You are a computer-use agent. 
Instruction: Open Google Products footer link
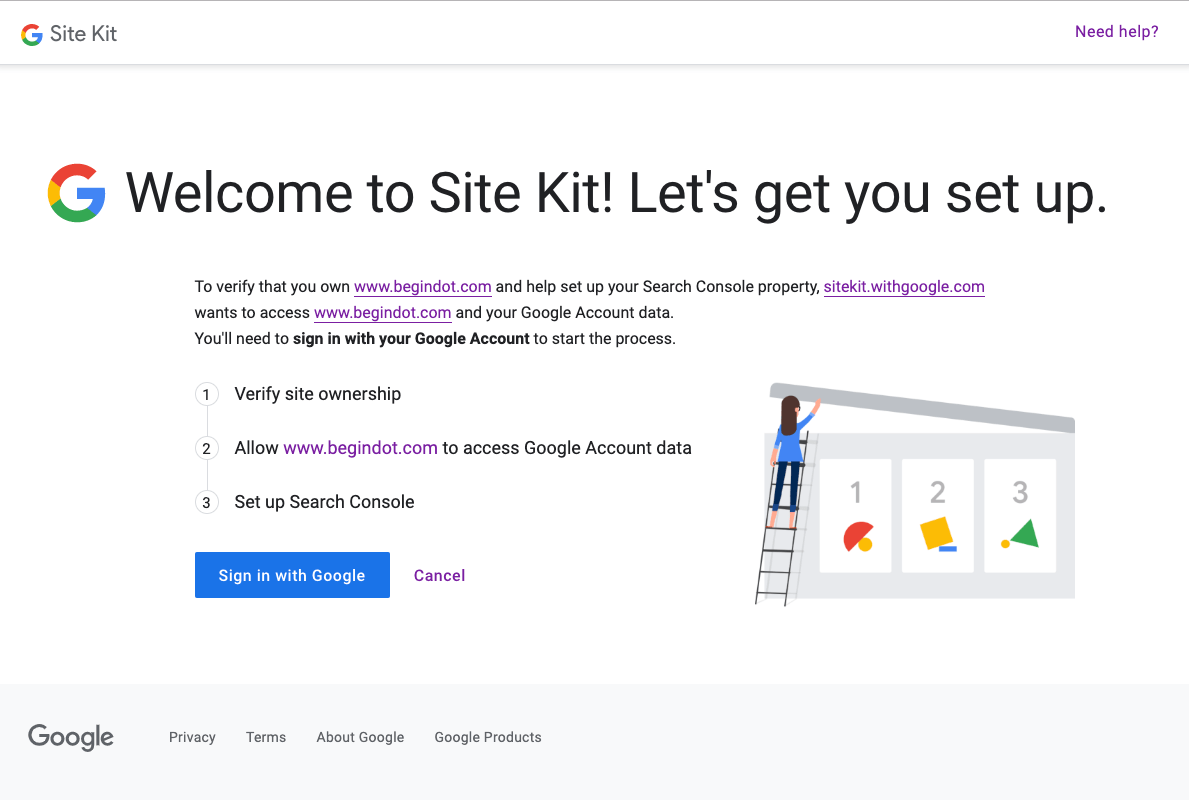[x=488, y=737]
